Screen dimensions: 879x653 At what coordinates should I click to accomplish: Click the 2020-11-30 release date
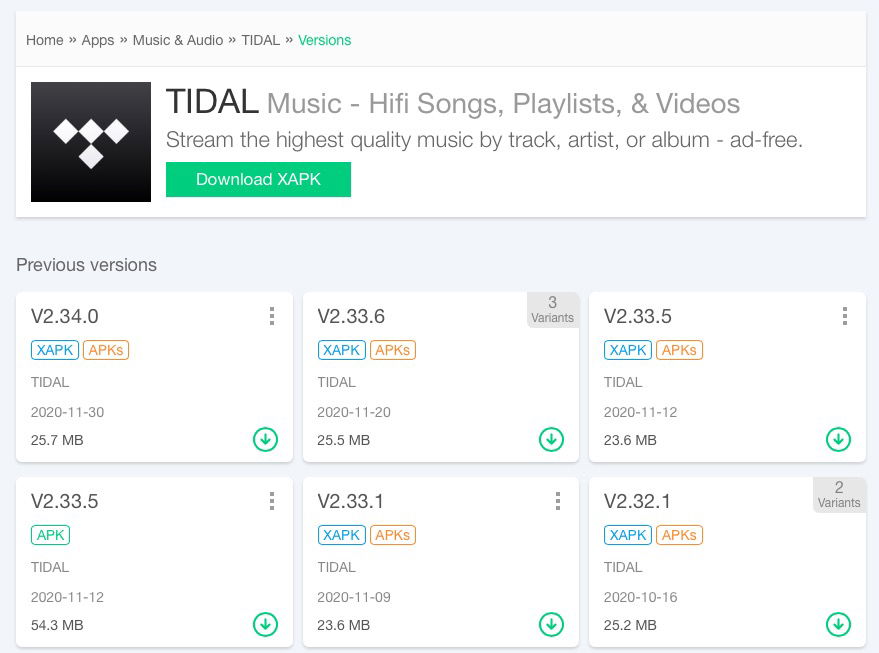[x=67, y=413]
